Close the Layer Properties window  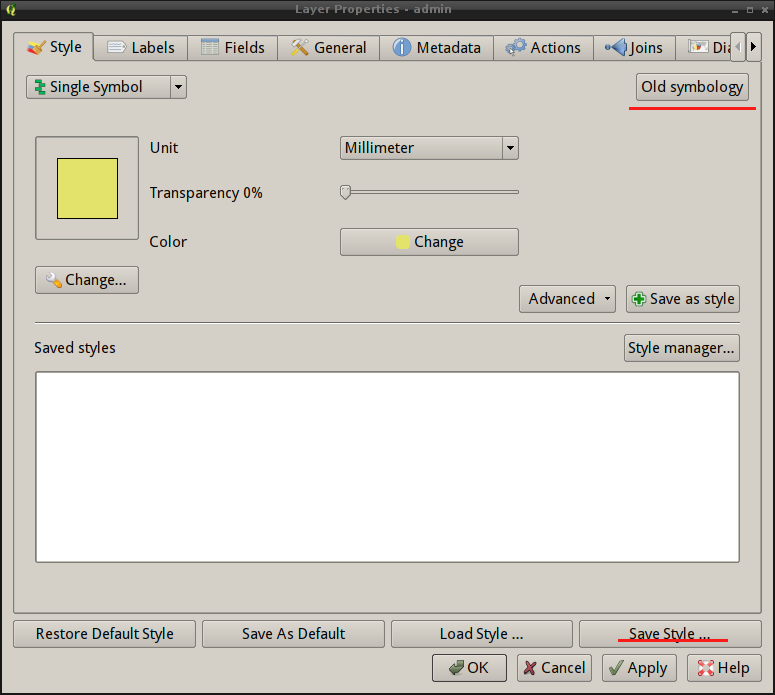[765, 10]
